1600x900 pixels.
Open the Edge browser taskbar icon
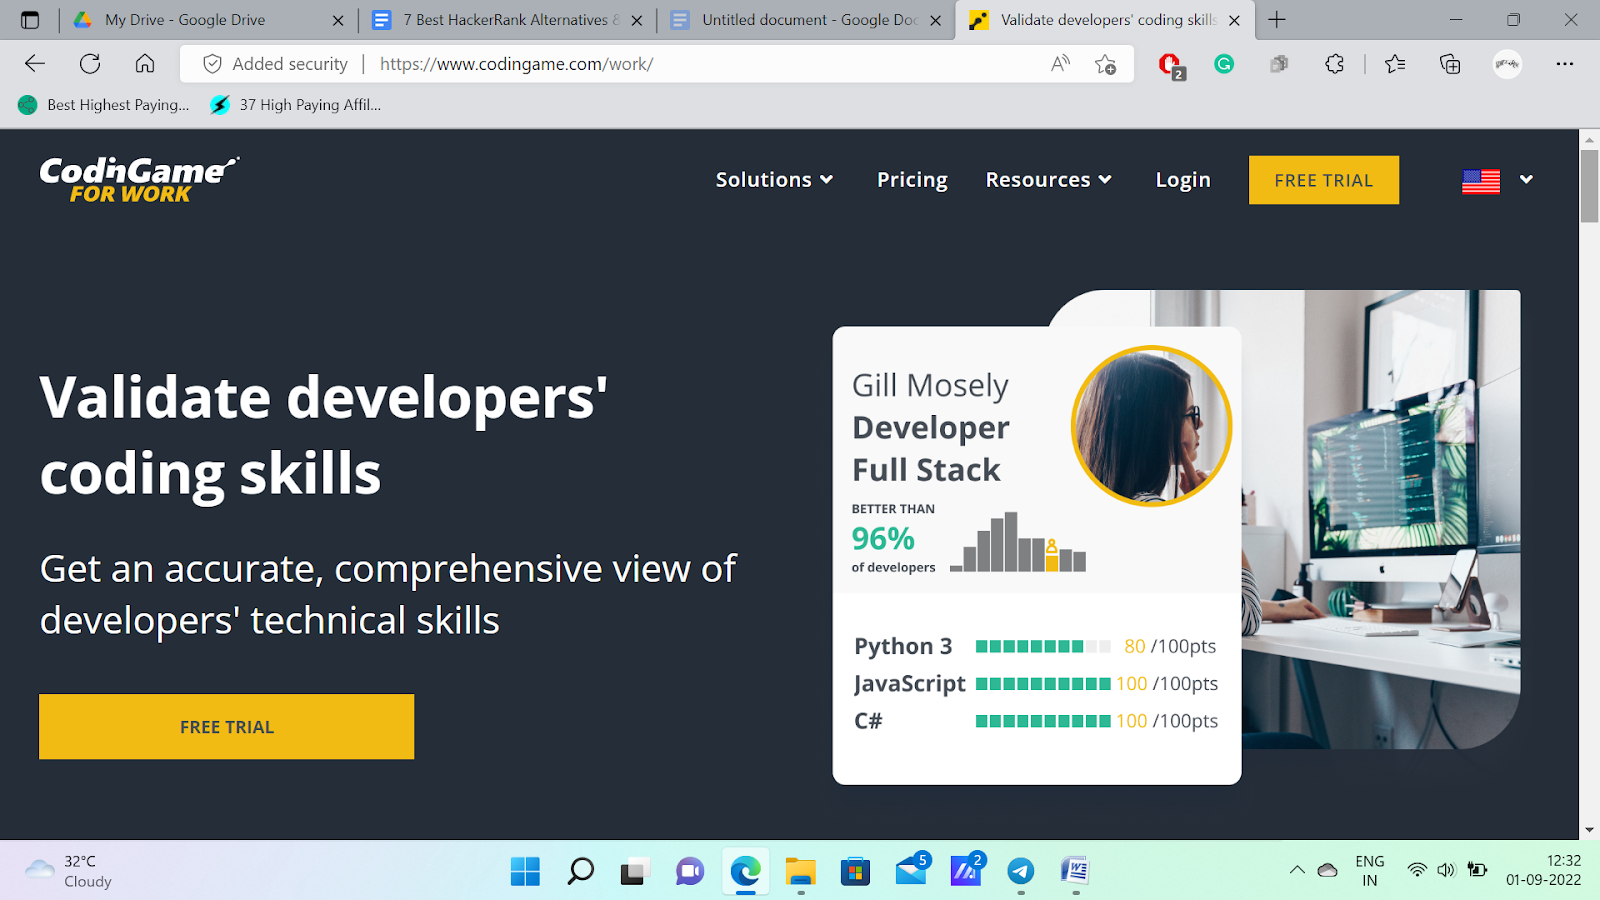[x=745, y=871]
